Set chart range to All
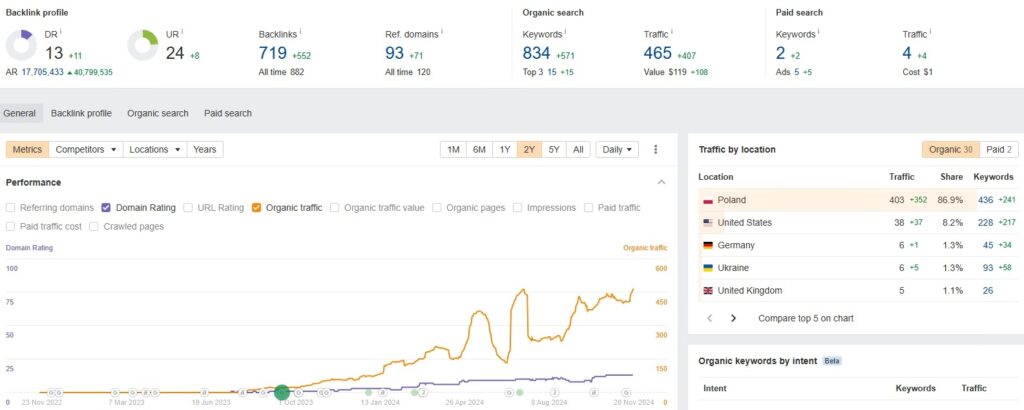Image resolution: width=1024 pixels, height=410 pixels. [578, 150]
